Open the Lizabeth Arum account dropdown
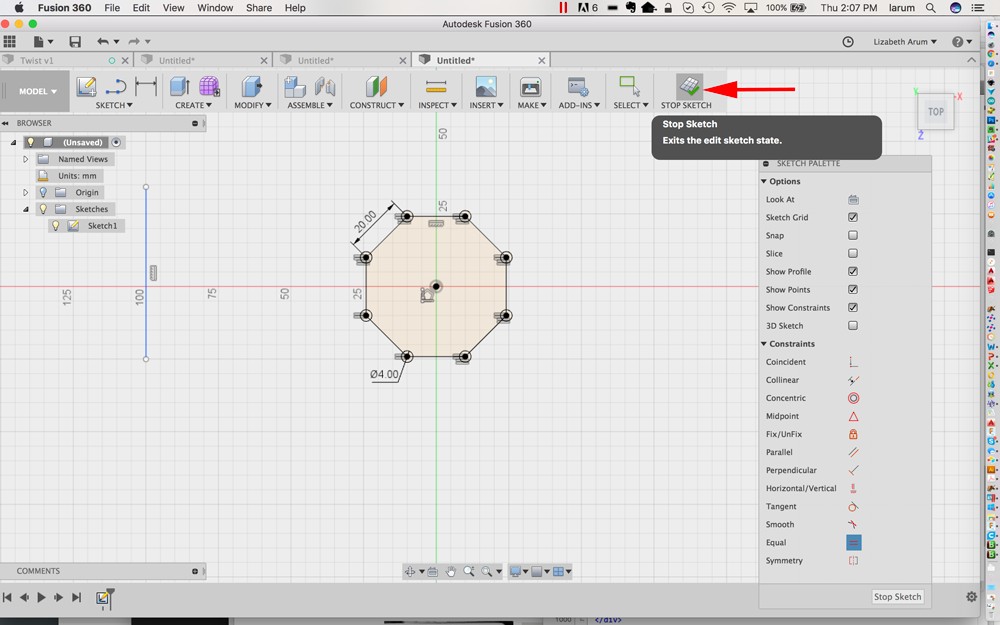This screenshot has width=1000, height=625. click(905, 41)
